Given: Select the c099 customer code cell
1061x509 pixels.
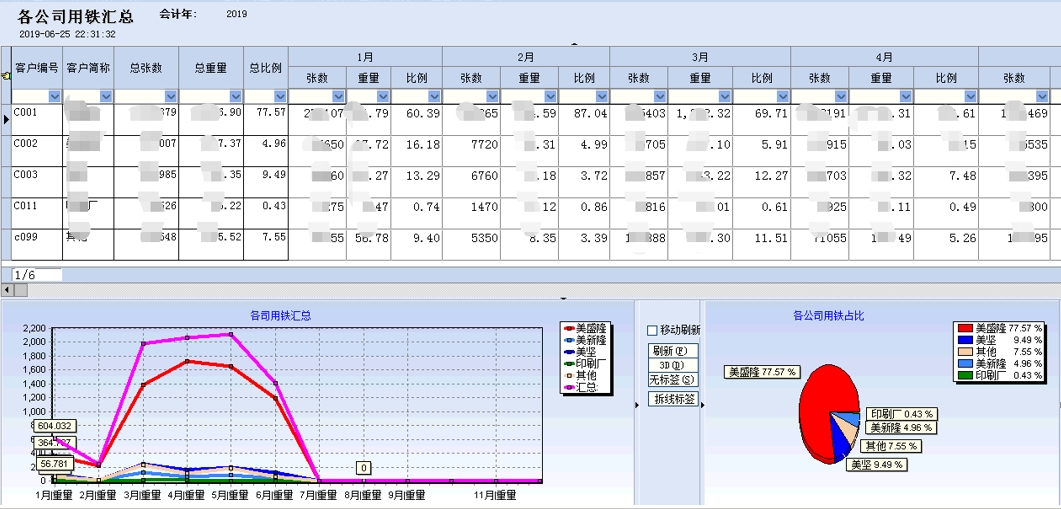Looking at the screenshot, I should (x=37, y=244).
